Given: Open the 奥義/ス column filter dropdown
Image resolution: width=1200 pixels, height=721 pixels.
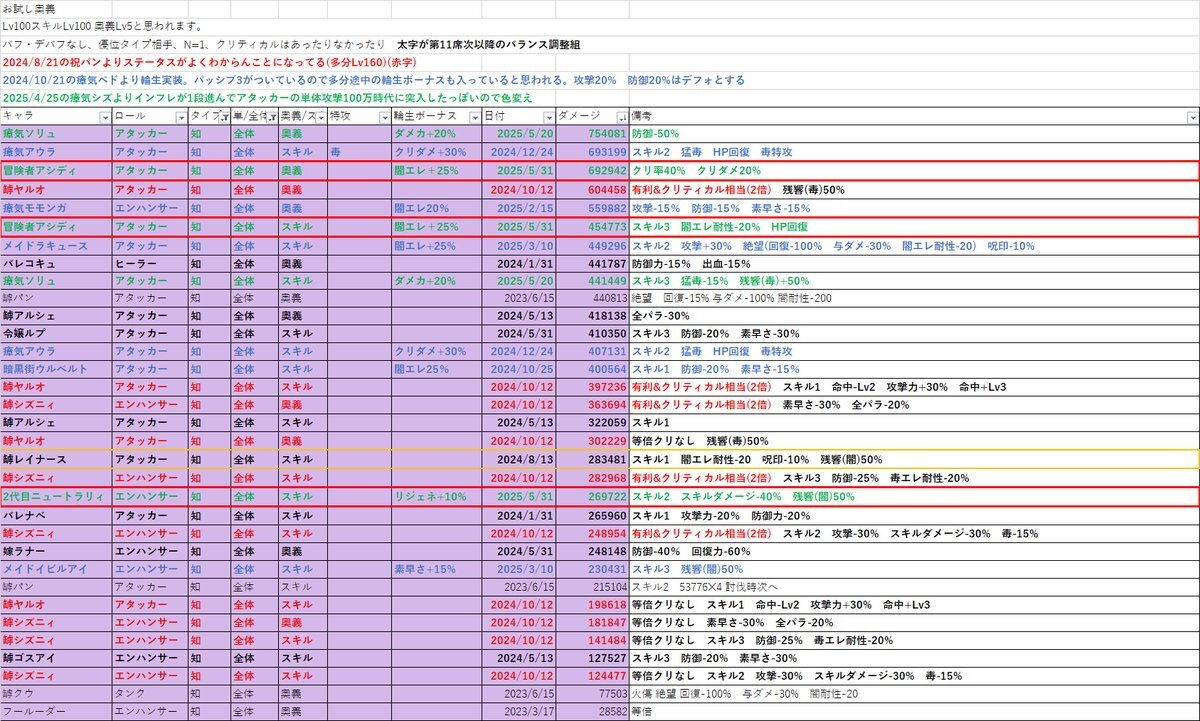Looking at the screenshot, I should point(319,116).
